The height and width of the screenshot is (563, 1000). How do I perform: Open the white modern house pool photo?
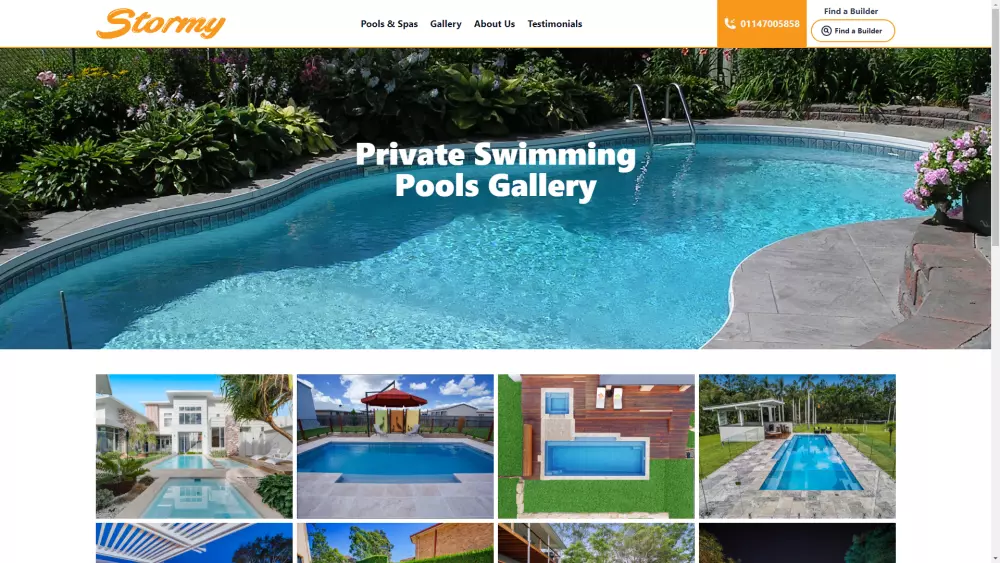click(x=194, y=446)
